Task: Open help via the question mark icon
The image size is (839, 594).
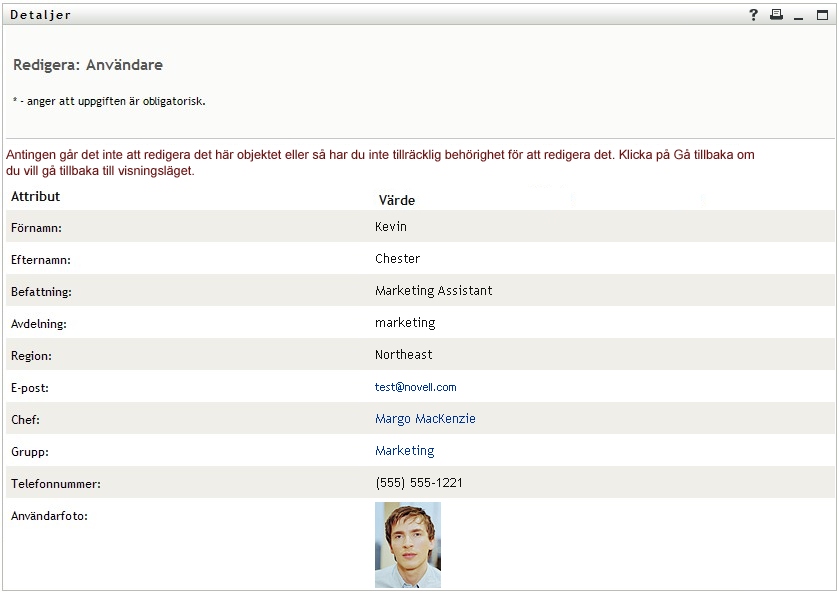Action: (x=754, y=15)
